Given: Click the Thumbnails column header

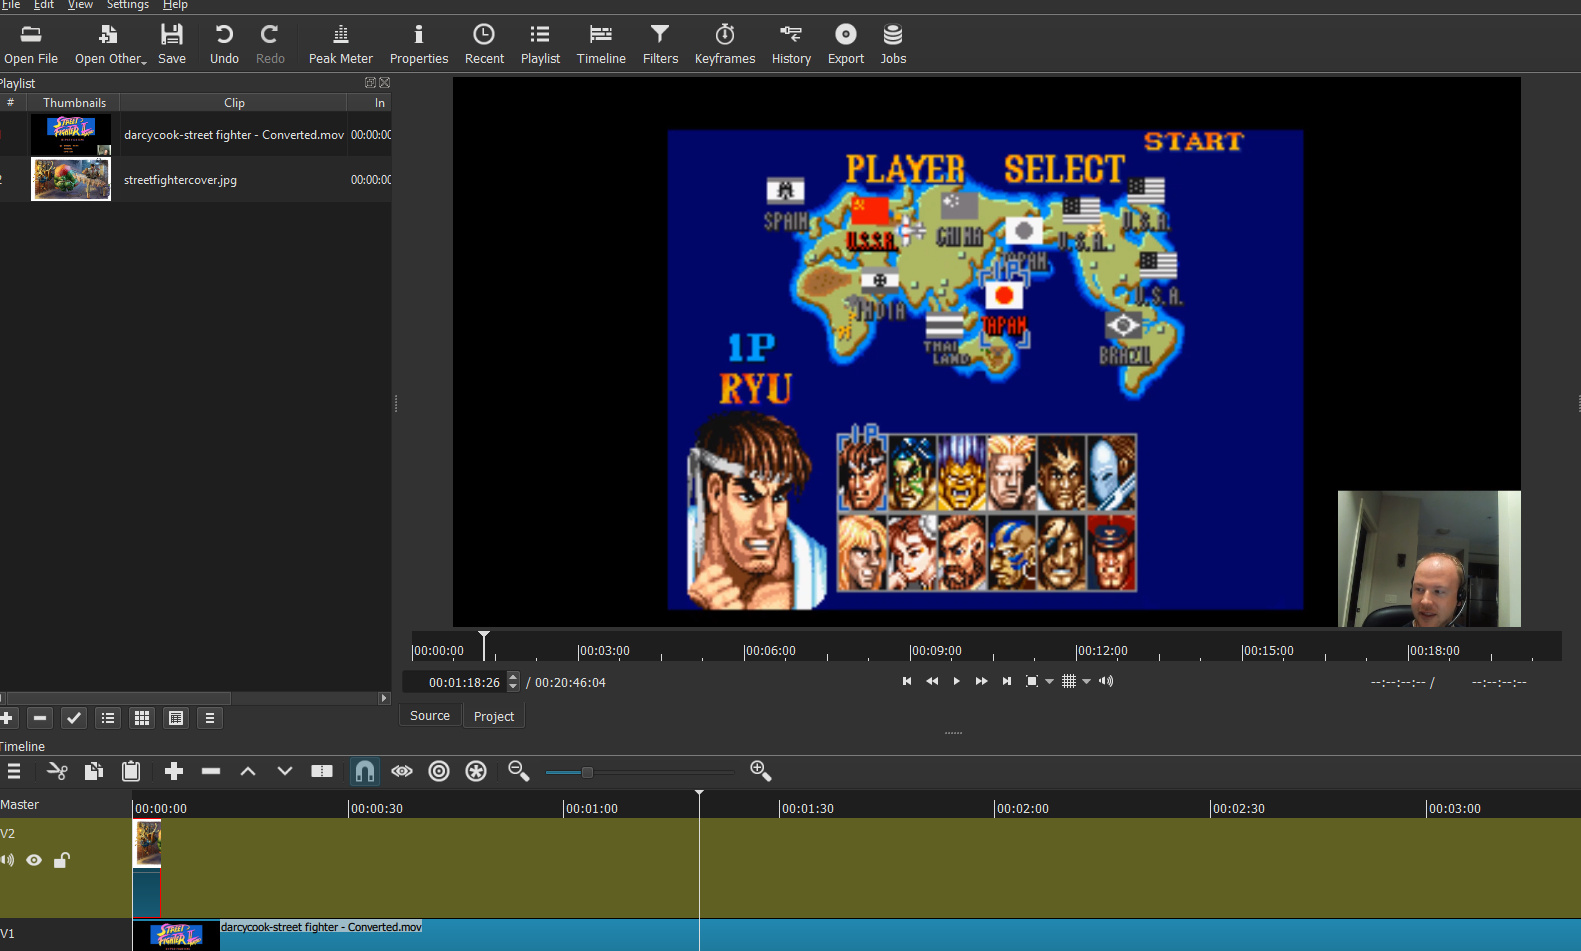Looking at the screenshot, I should click(74, 103).
